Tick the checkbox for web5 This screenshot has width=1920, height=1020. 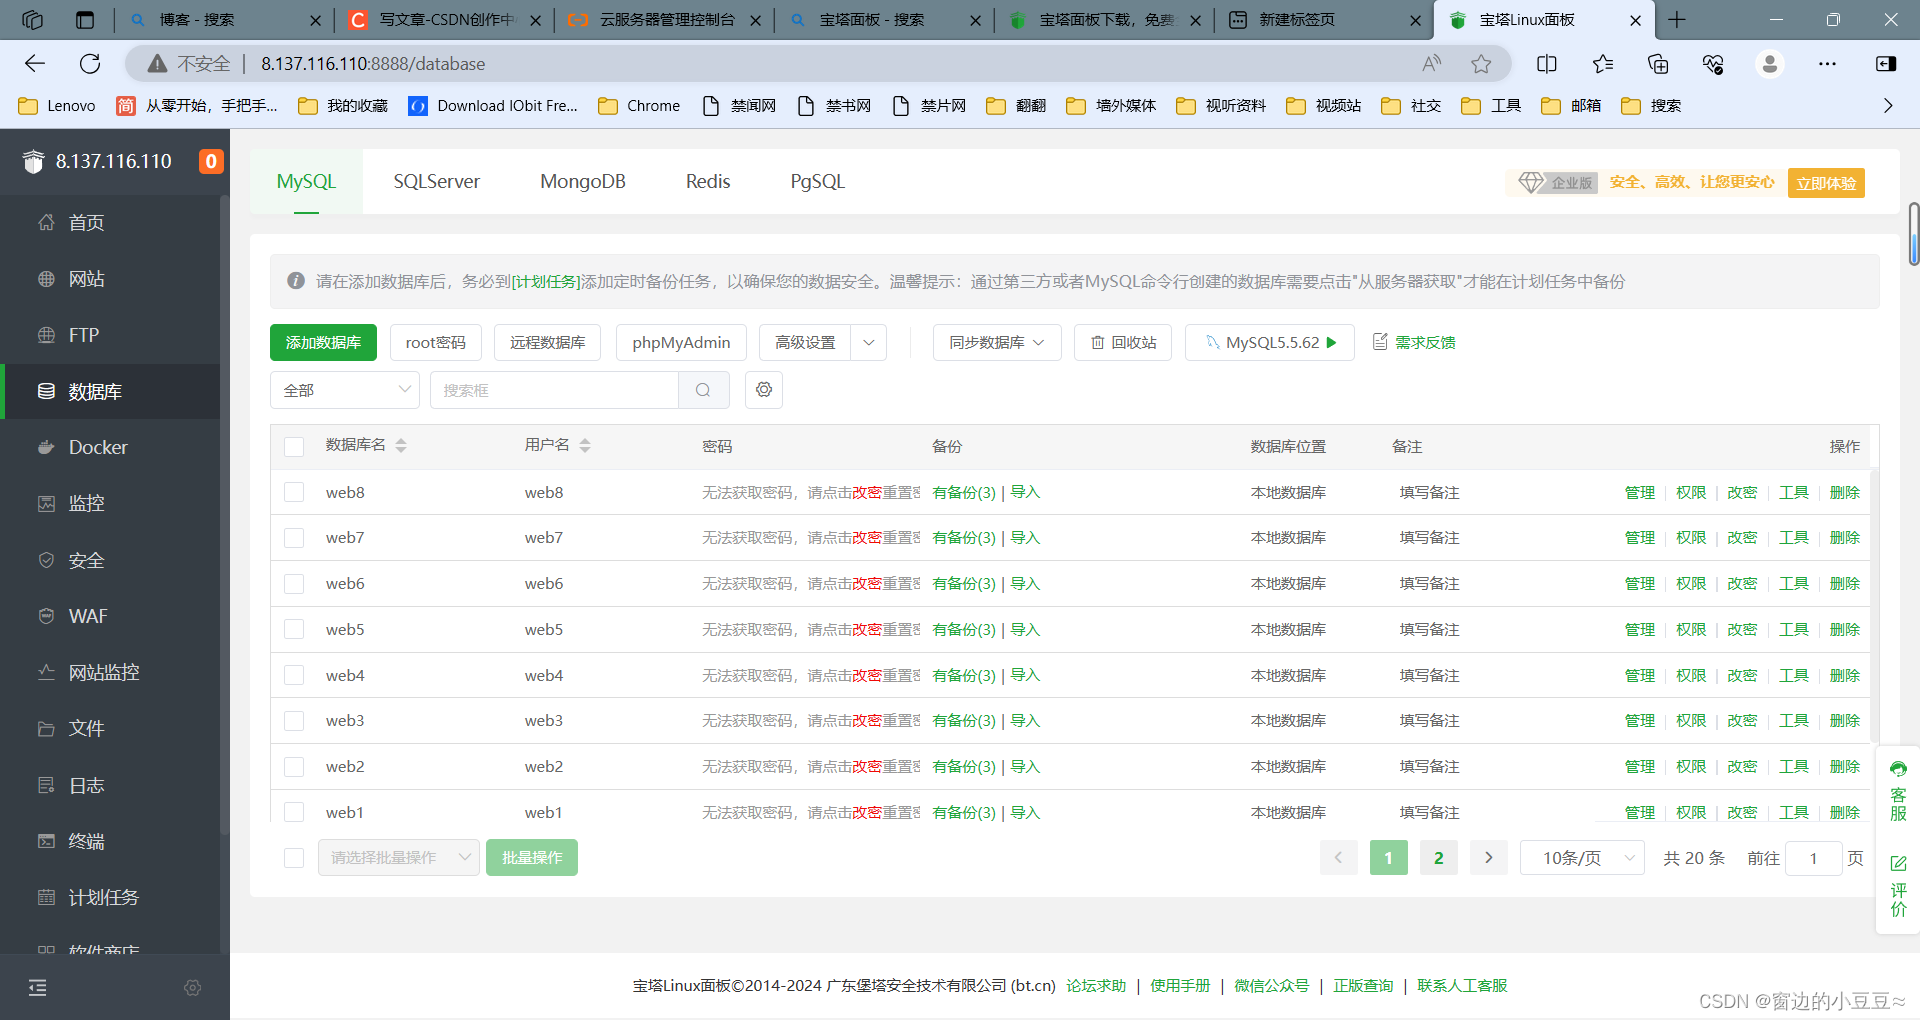pos(294,629)
